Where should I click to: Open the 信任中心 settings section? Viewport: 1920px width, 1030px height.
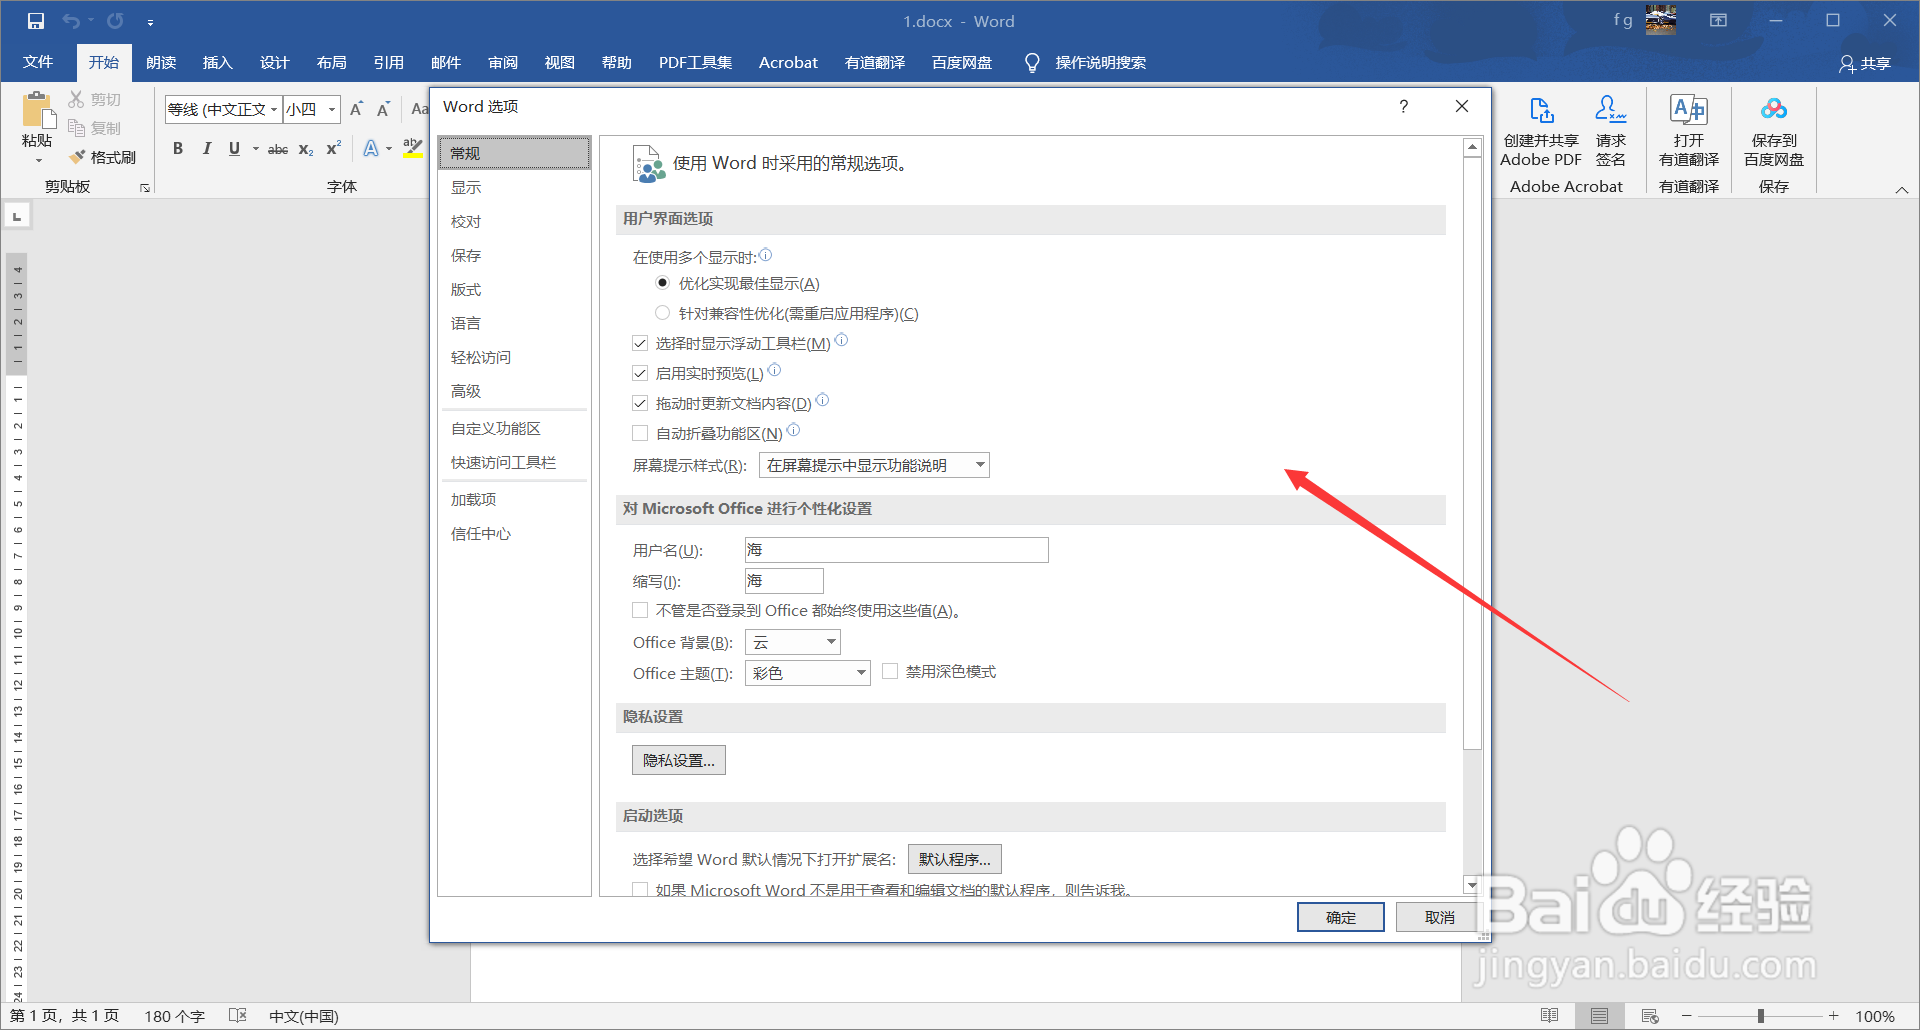pyautogui.click(x=481, y=533)
